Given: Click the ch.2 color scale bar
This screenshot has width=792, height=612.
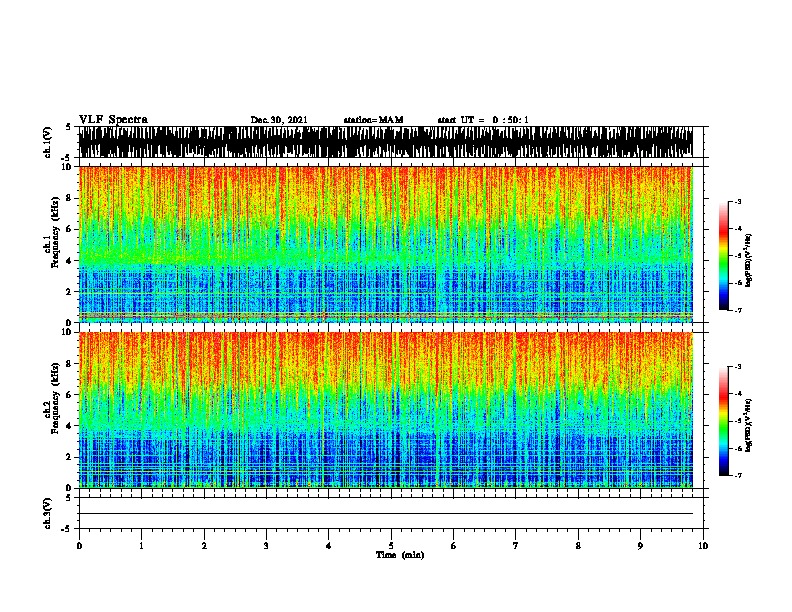Looking at the screenshot, I should click(x=724, y=421).
